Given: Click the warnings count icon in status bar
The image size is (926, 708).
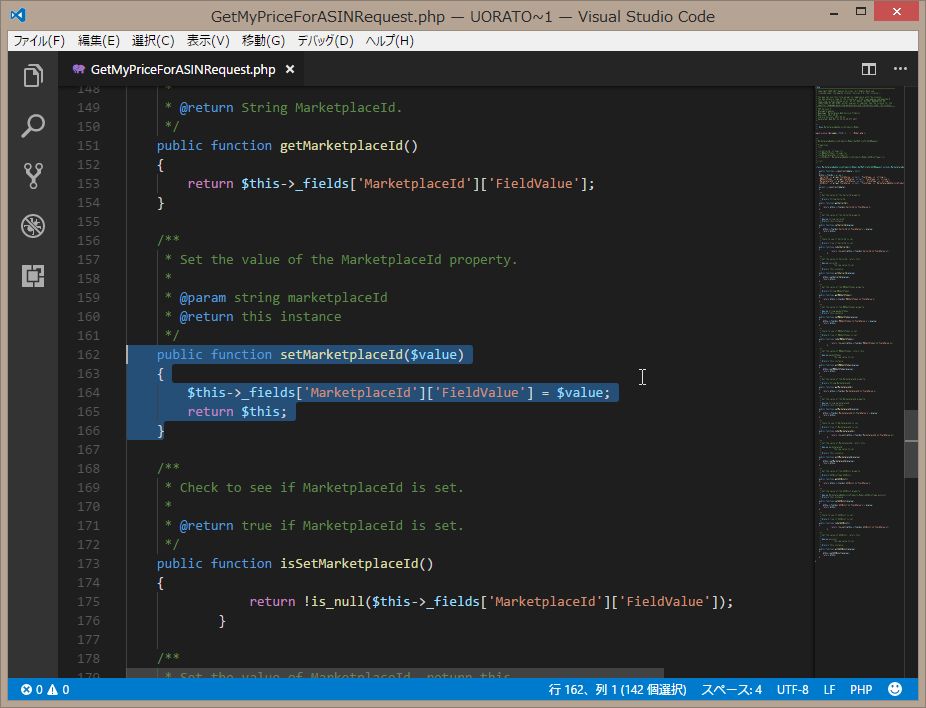Looking at the screenshot, I should 53,689.
